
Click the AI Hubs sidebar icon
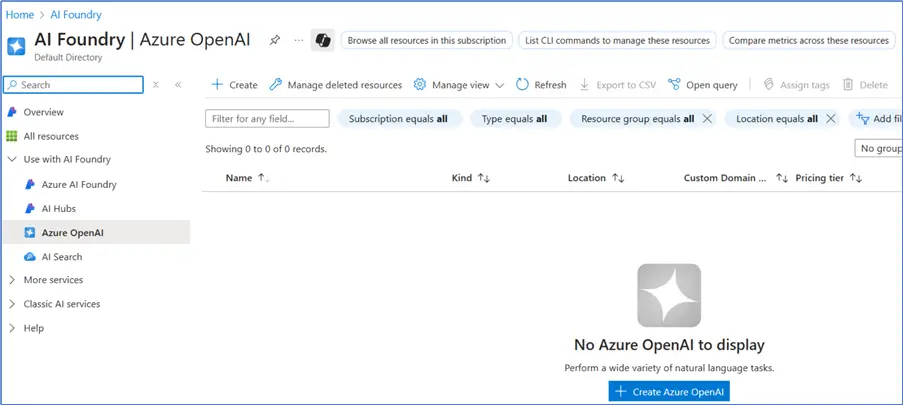tap(30, 209)
